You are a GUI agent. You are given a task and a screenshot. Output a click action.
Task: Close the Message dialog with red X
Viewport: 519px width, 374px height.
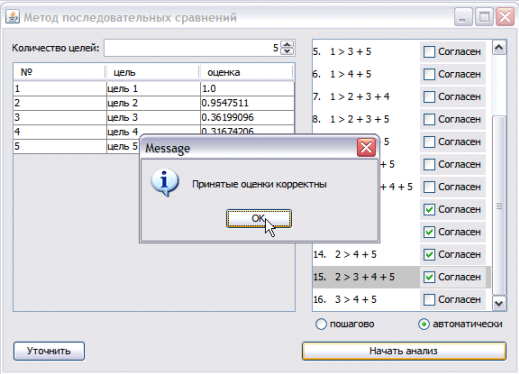point(366,147)
